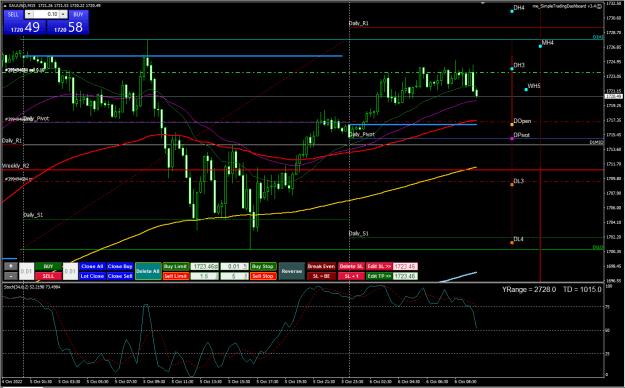The width and height of the screenshot is (625, 388).
Task: Click the 1.6 field beside Sell Limit
Action: [205, 276]
